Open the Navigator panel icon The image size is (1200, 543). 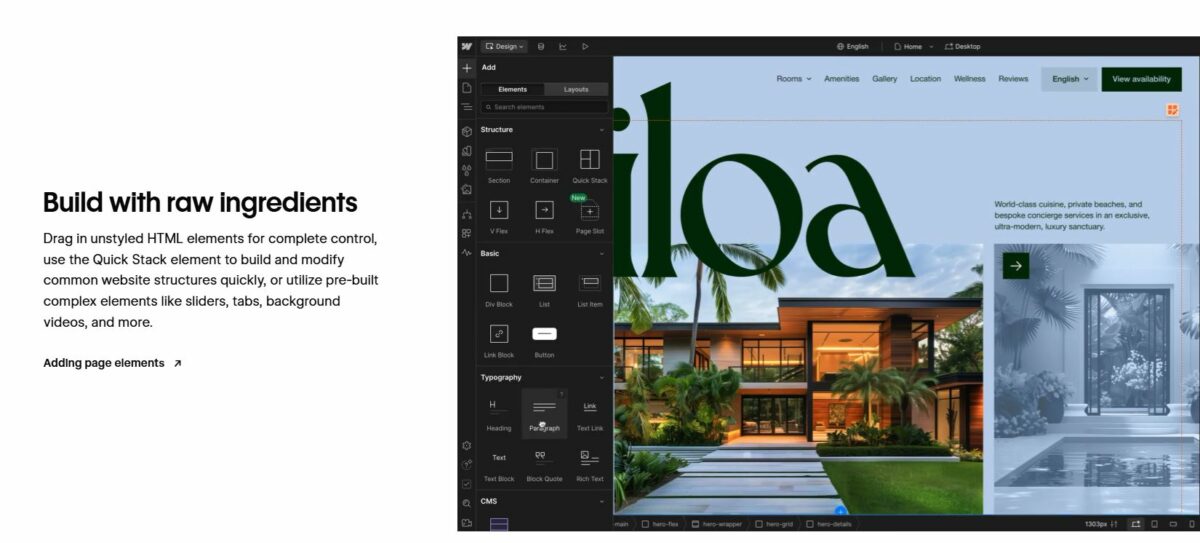(x=467, y=107)
